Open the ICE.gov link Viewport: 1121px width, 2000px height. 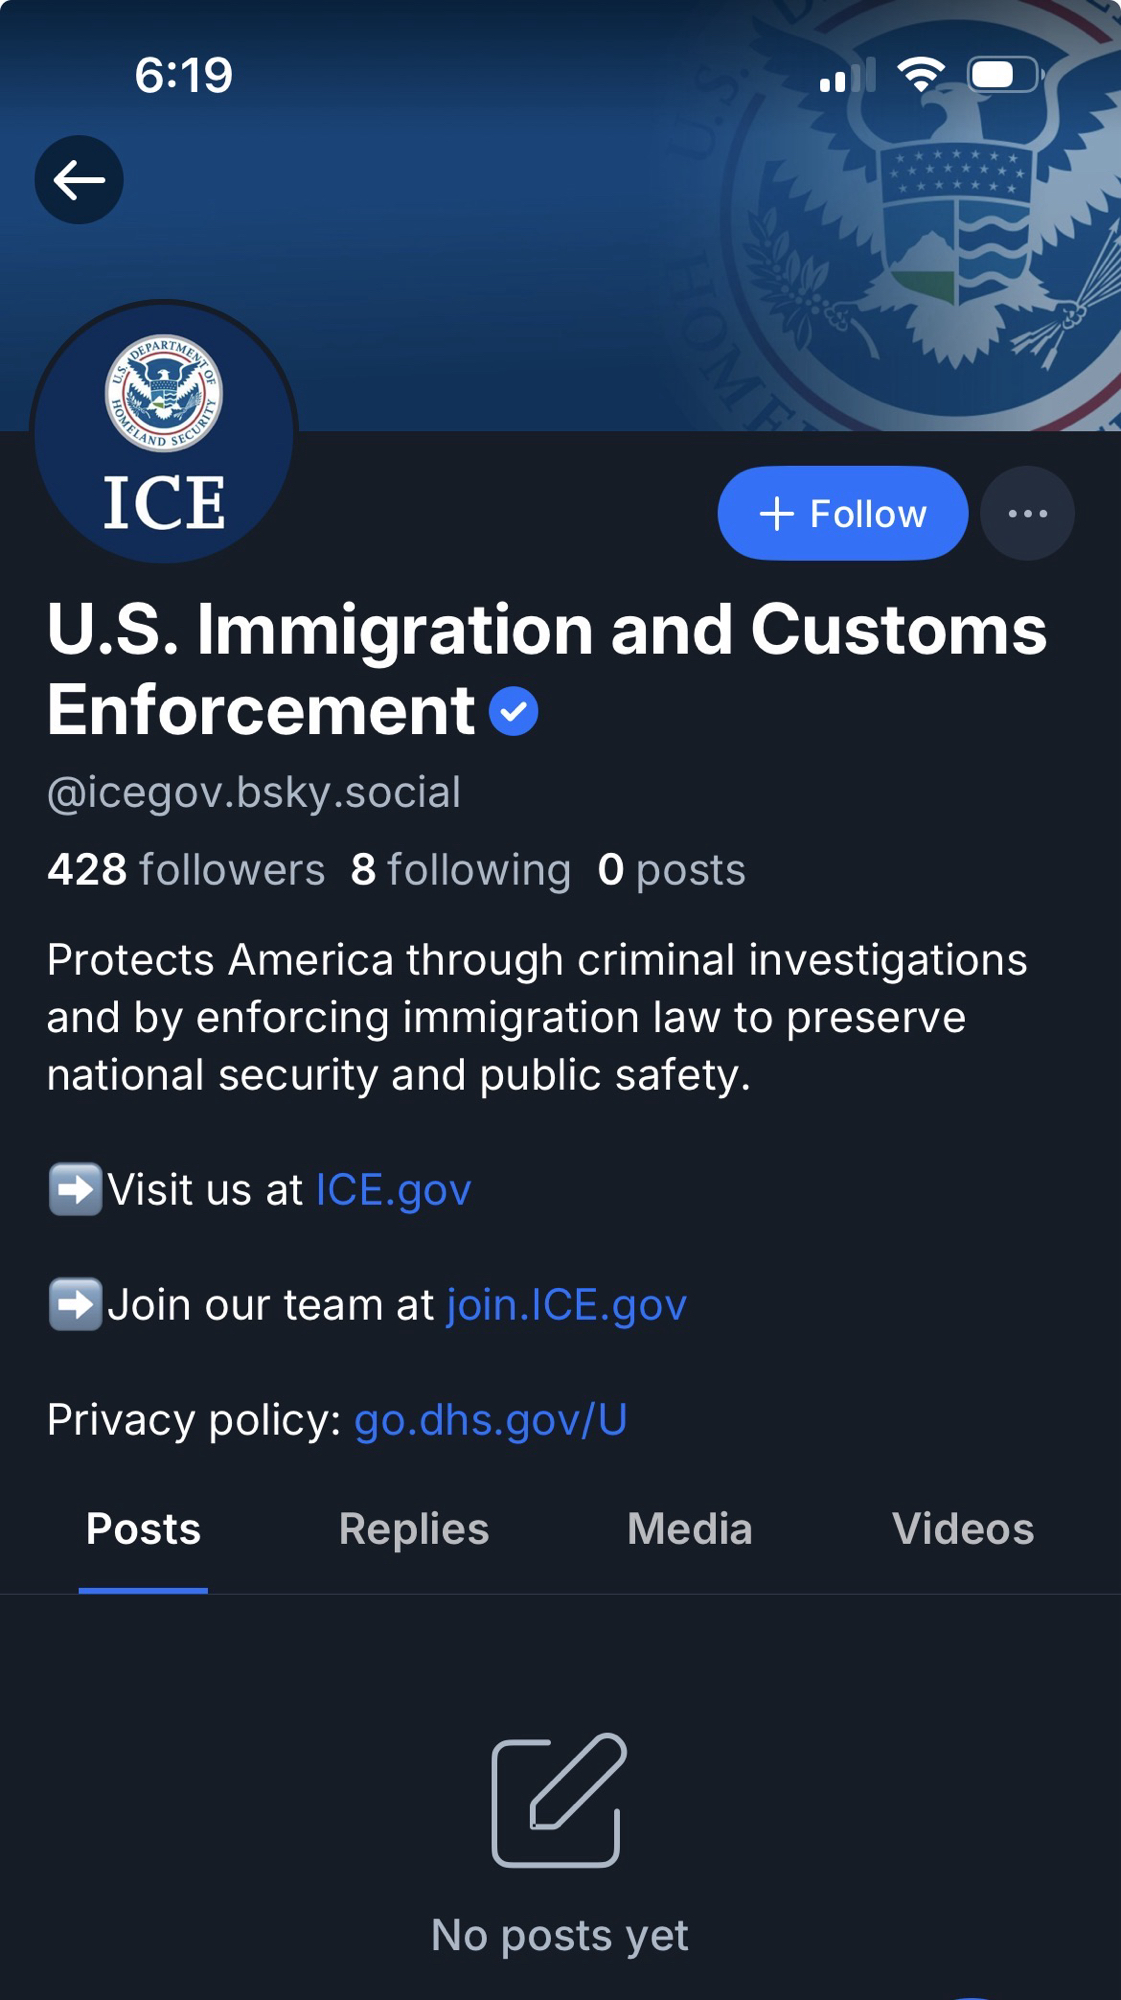coord(393,1190)
